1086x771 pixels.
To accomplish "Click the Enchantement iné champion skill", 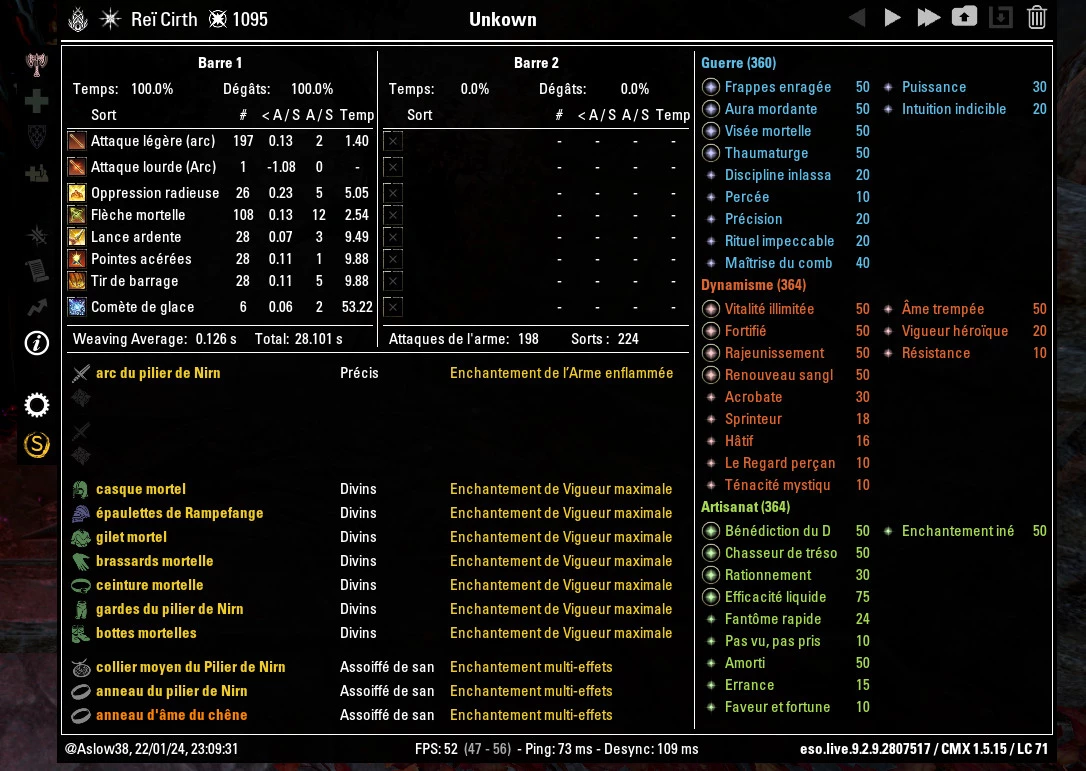I will point(958,531).
